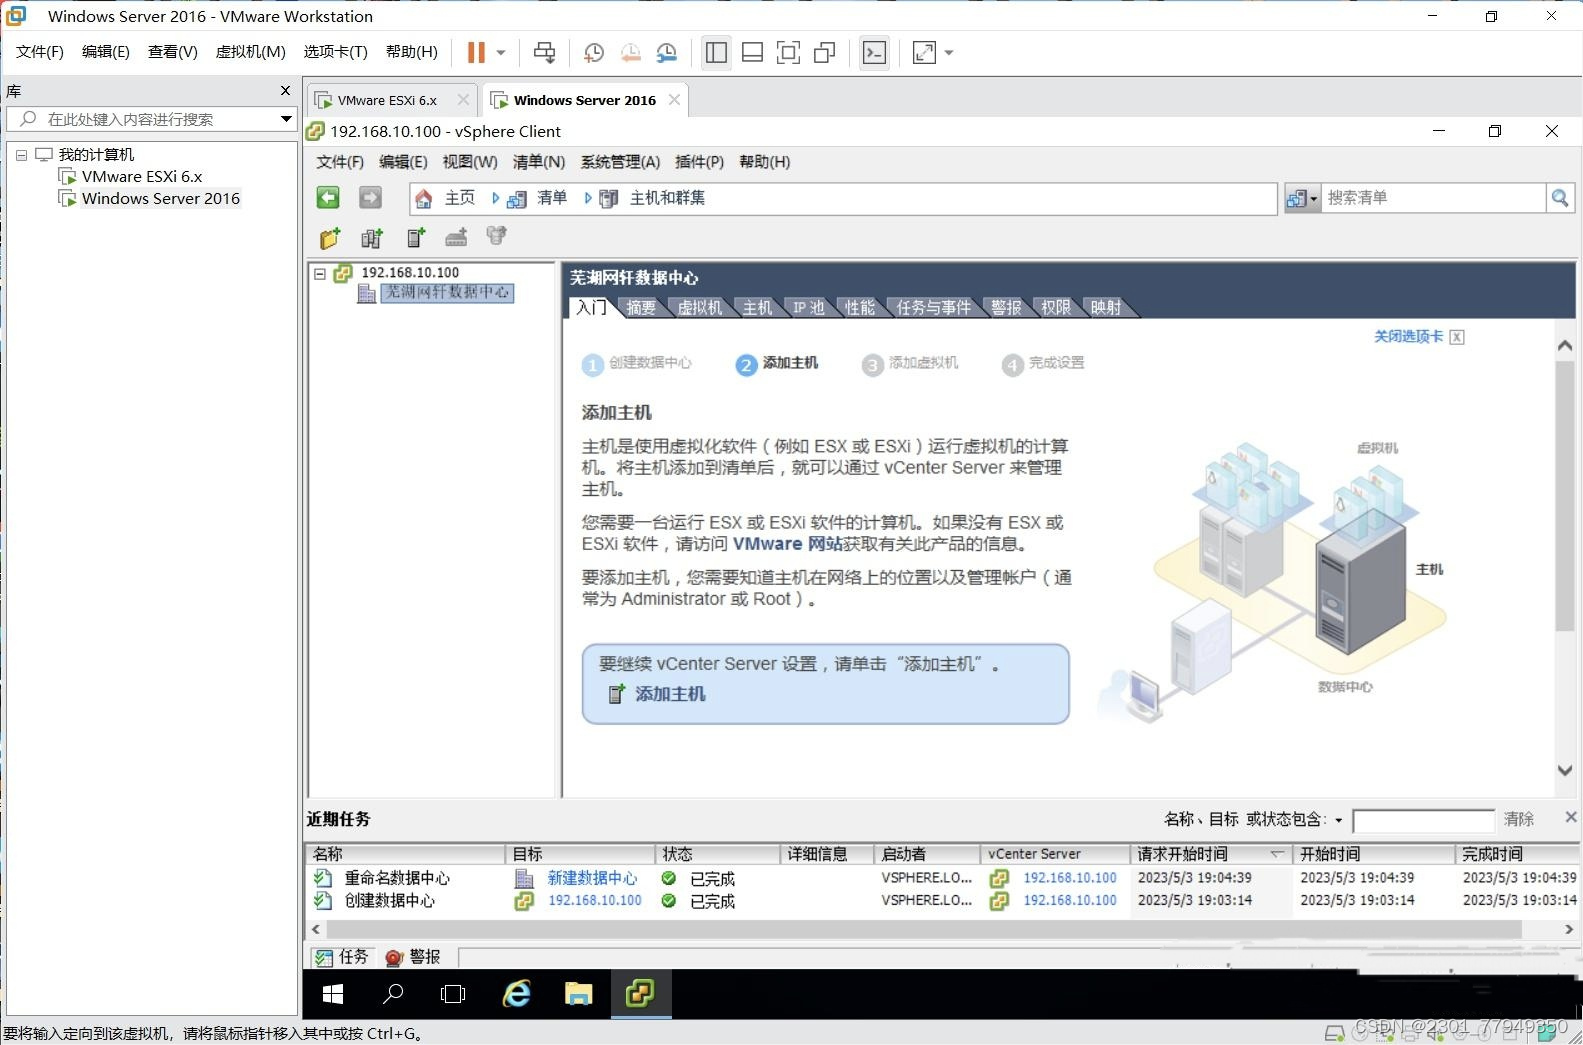Enter full screen mode icon
Screen dimensions: 1583x1045
(x=788, y=52)
